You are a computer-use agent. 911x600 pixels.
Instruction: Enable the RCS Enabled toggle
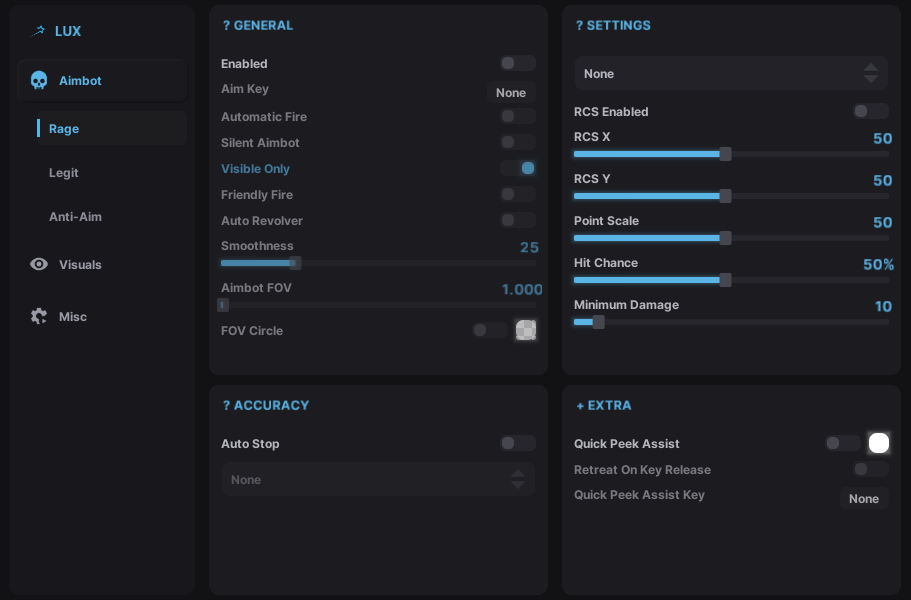click(x=870, y=111)
